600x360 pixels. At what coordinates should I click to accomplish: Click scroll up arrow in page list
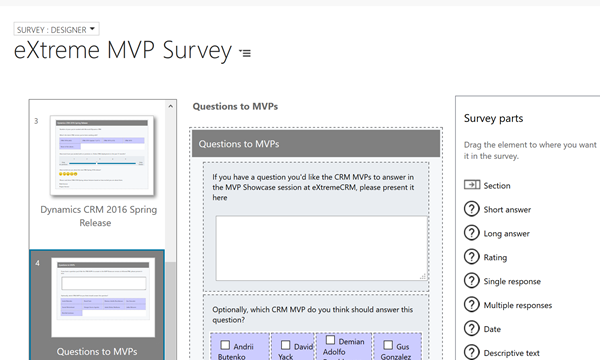click(x=171, y=106)
